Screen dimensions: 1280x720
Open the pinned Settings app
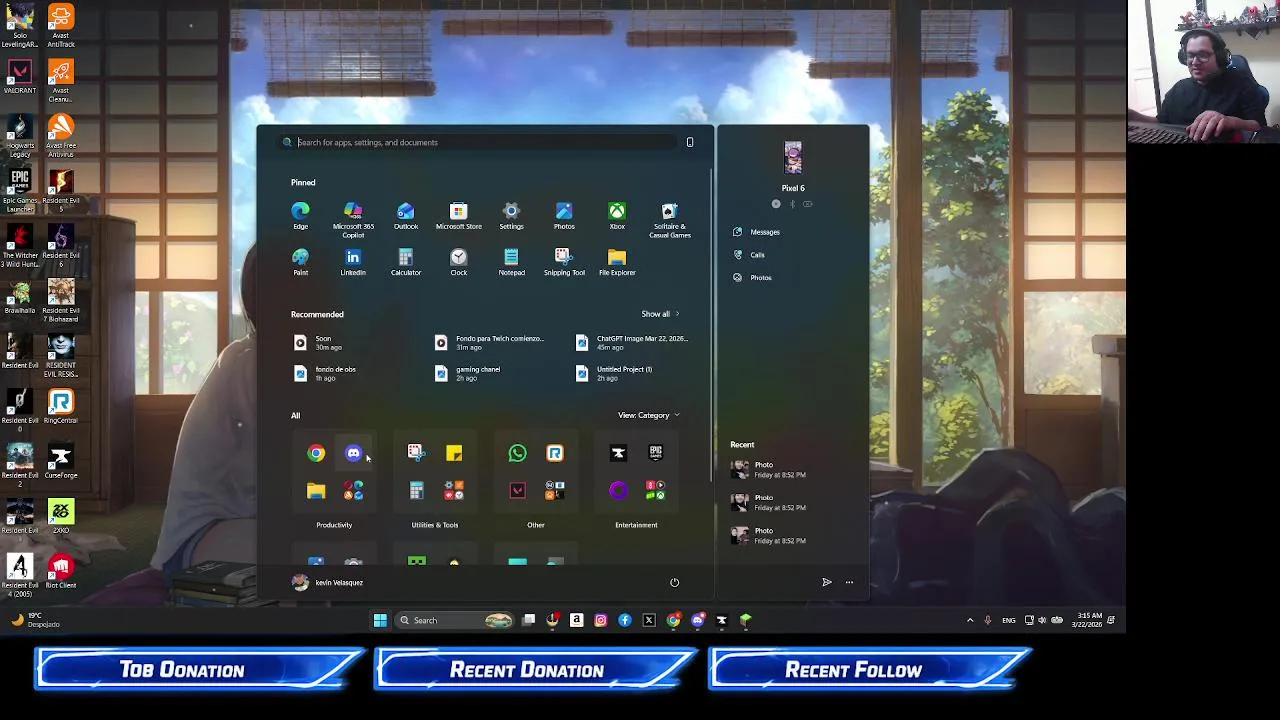pos(511,215)
